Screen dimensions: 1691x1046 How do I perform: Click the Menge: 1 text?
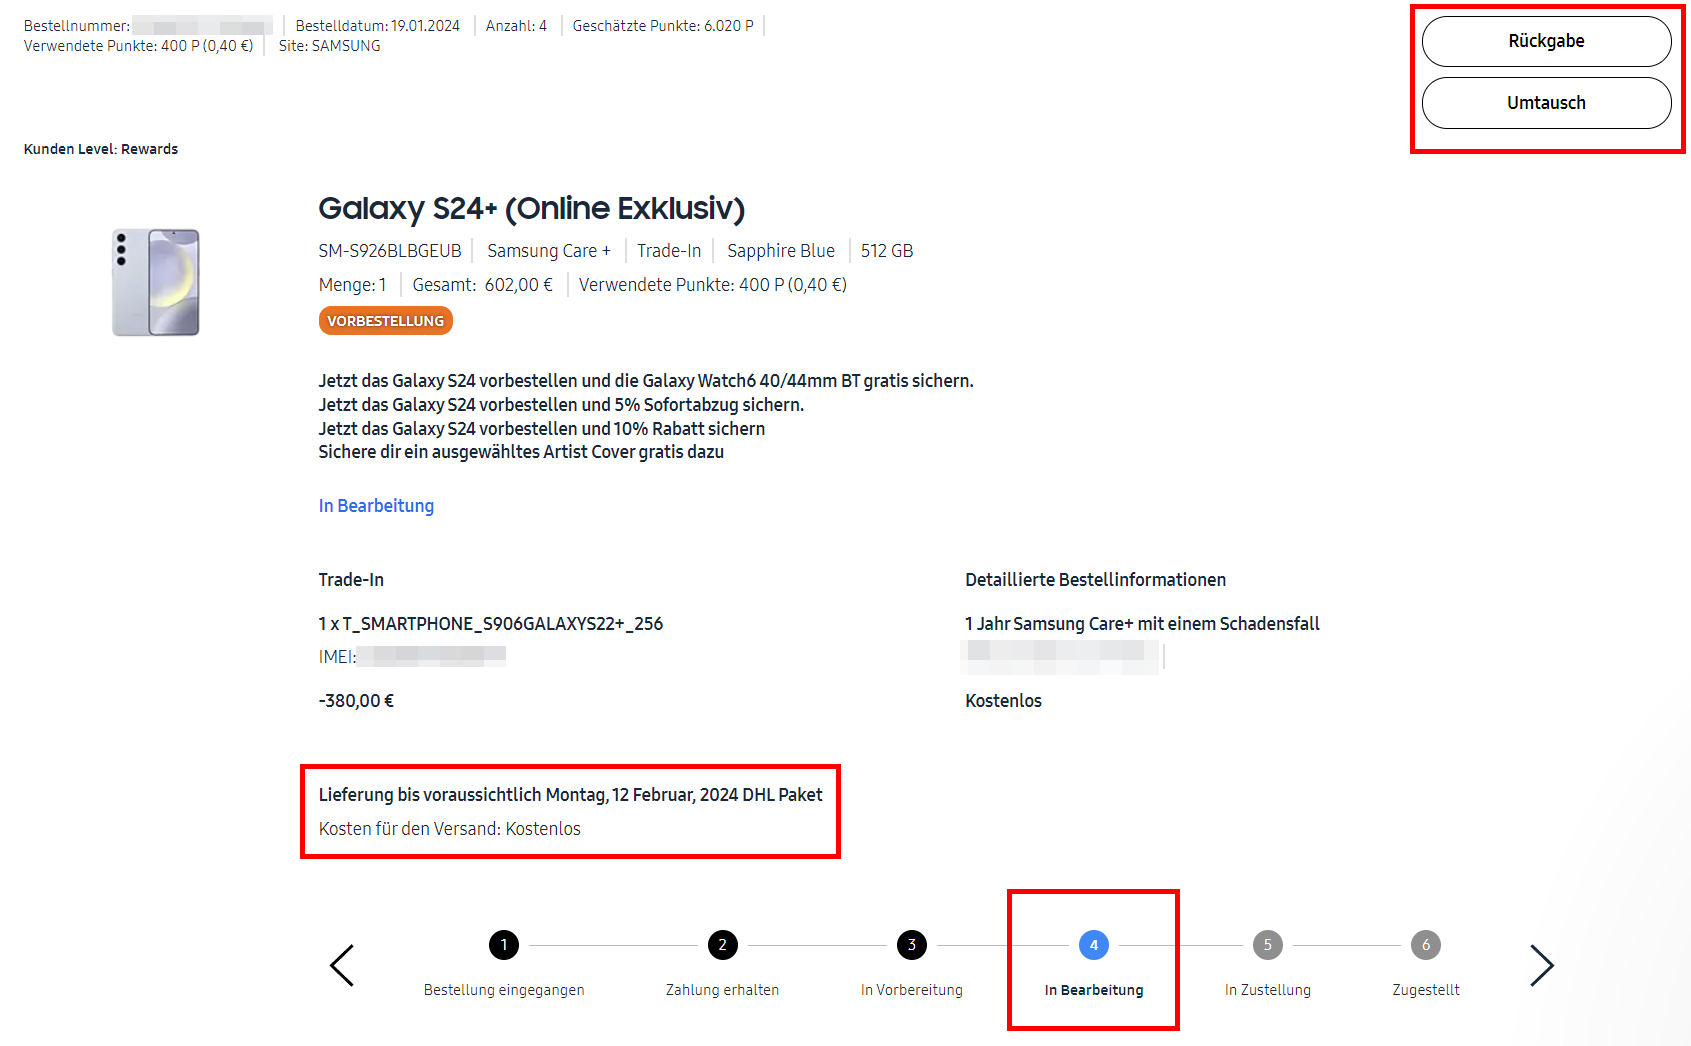coord(353,285)
